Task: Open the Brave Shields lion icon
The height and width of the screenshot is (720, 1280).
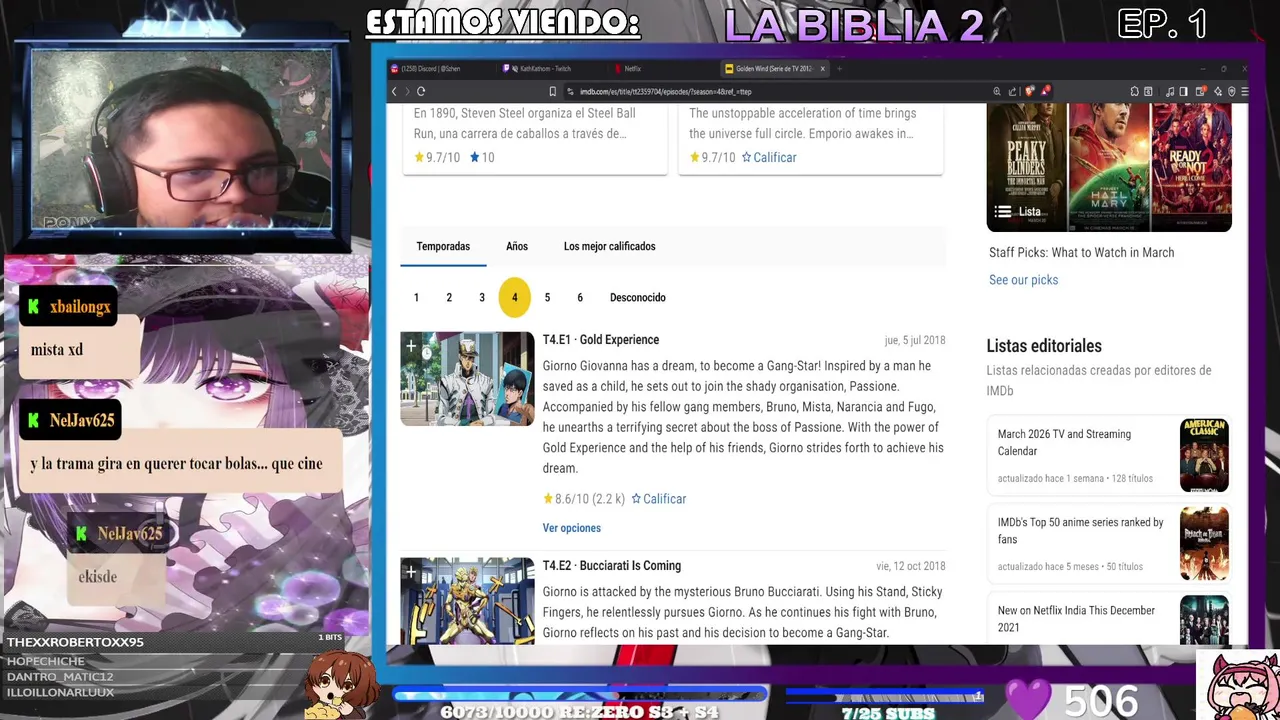Action: (x=1030, y=91)
